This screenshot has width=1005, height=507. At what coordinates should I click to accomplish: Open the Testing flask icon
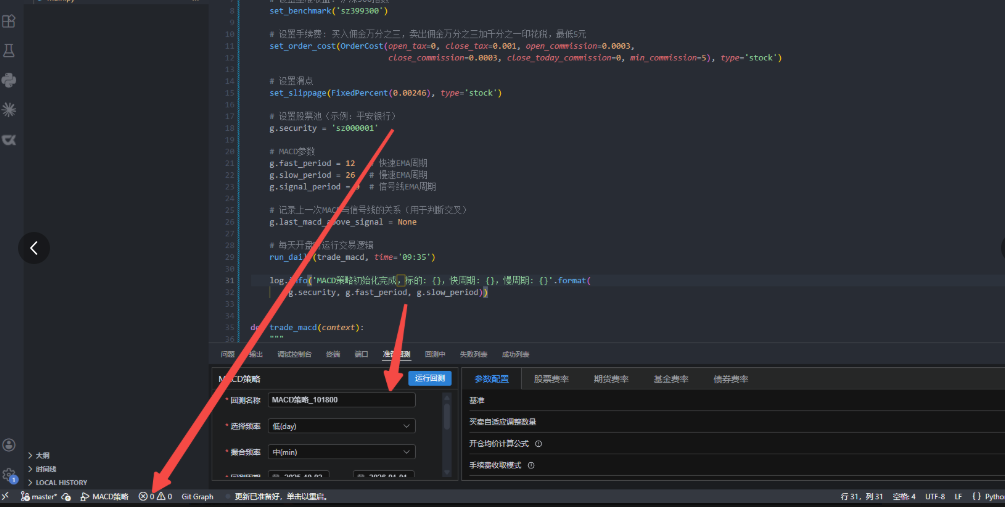tap(9, 51)
